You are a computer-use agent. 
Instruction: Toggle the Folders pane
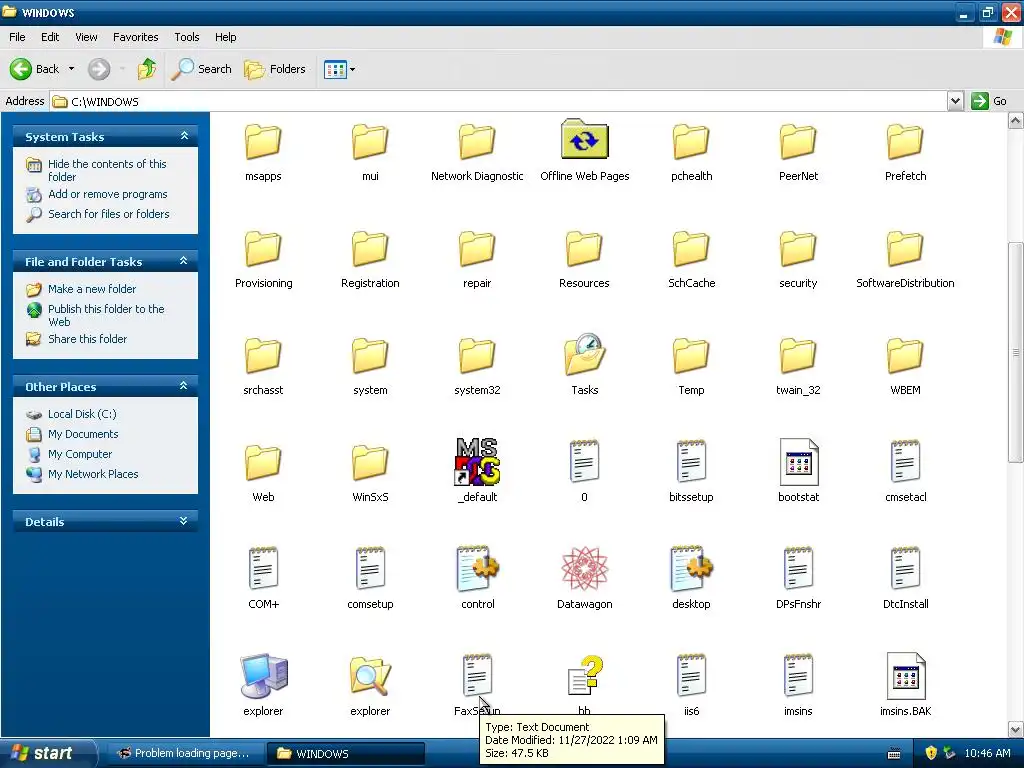click(274, 69)
